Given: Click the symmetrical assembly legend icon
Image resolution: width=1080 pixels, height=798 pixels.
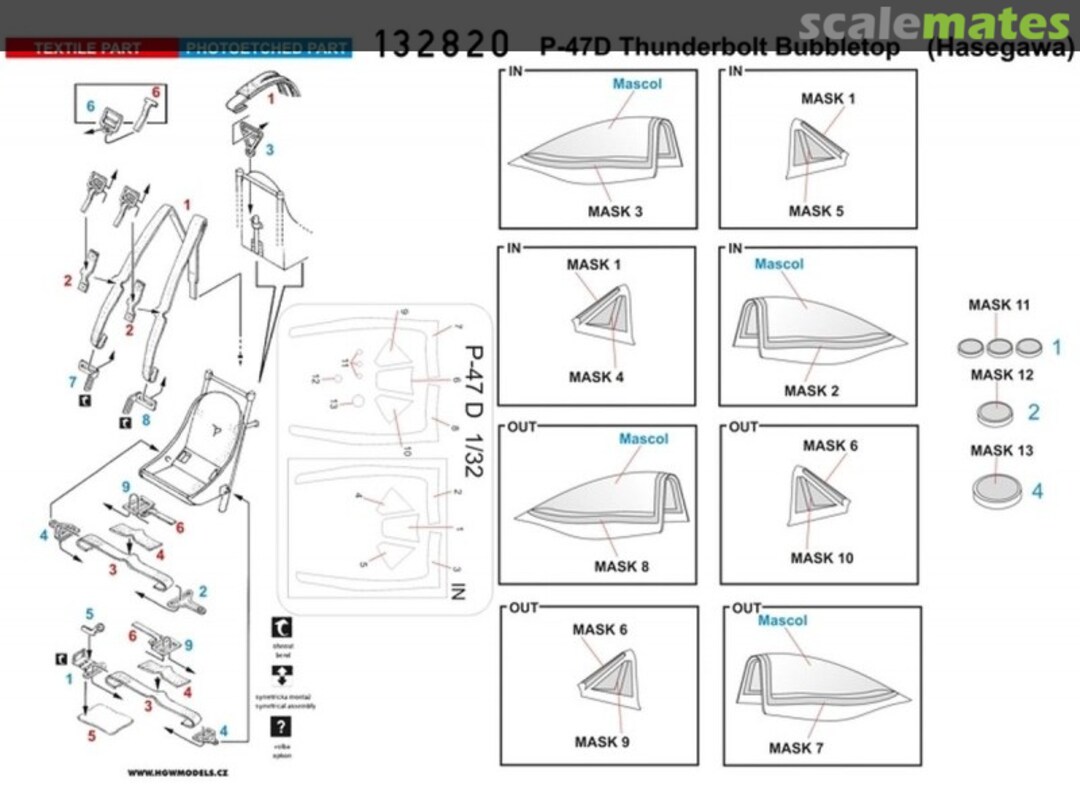Looking at the screenshot, I should pos(283,675).
